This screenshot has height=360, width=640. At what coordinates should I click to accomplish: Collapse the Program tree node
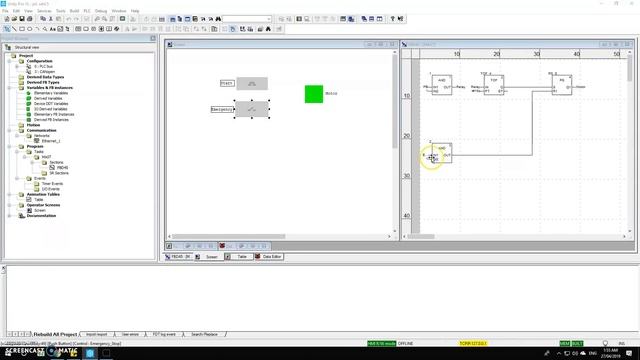click(x=9, y=146)
